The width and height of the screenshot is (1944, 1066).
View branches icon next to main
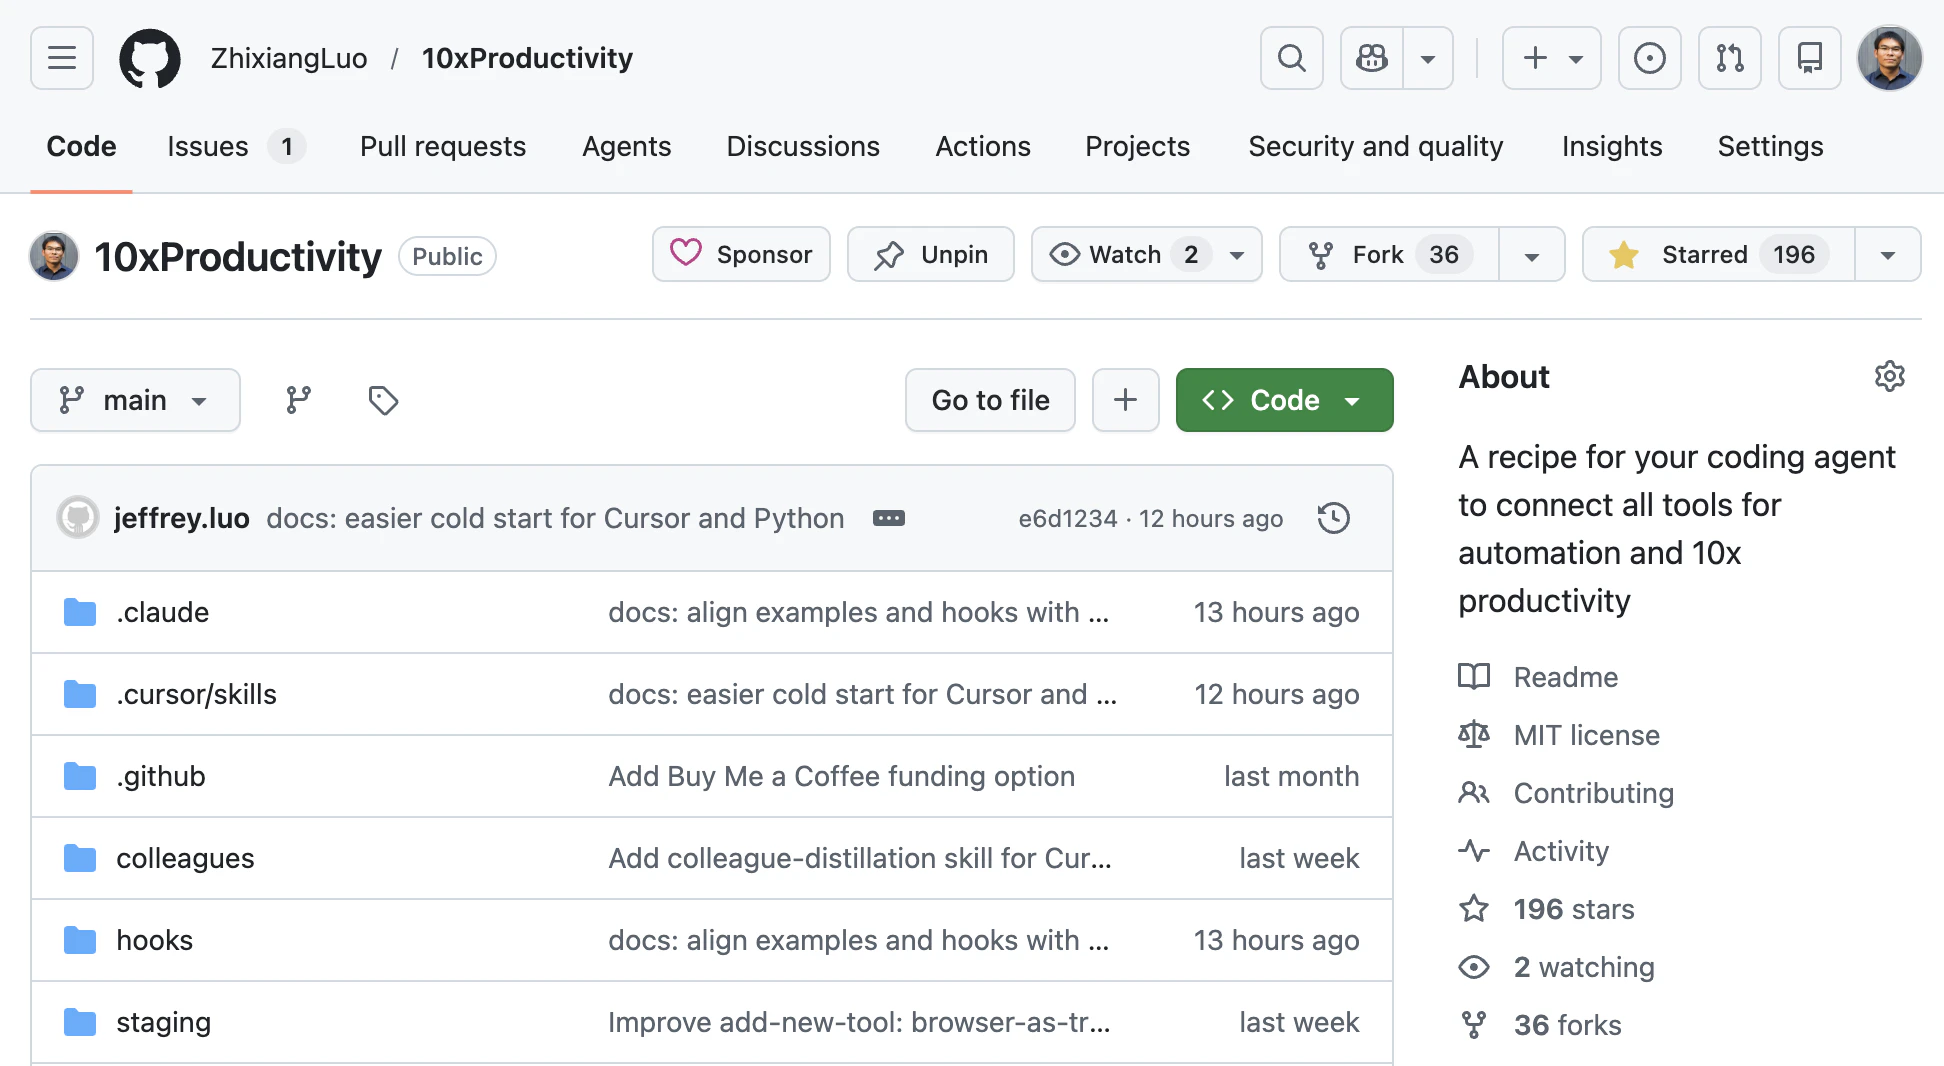(298, 400)
